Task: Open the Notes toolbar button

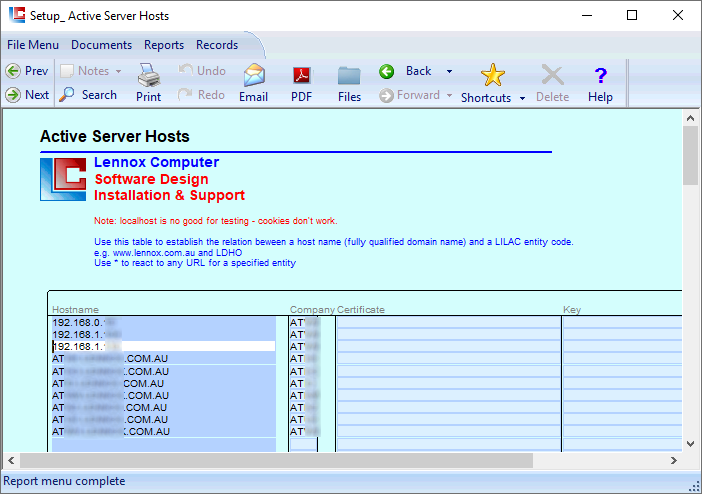Action: coord(85,71)
